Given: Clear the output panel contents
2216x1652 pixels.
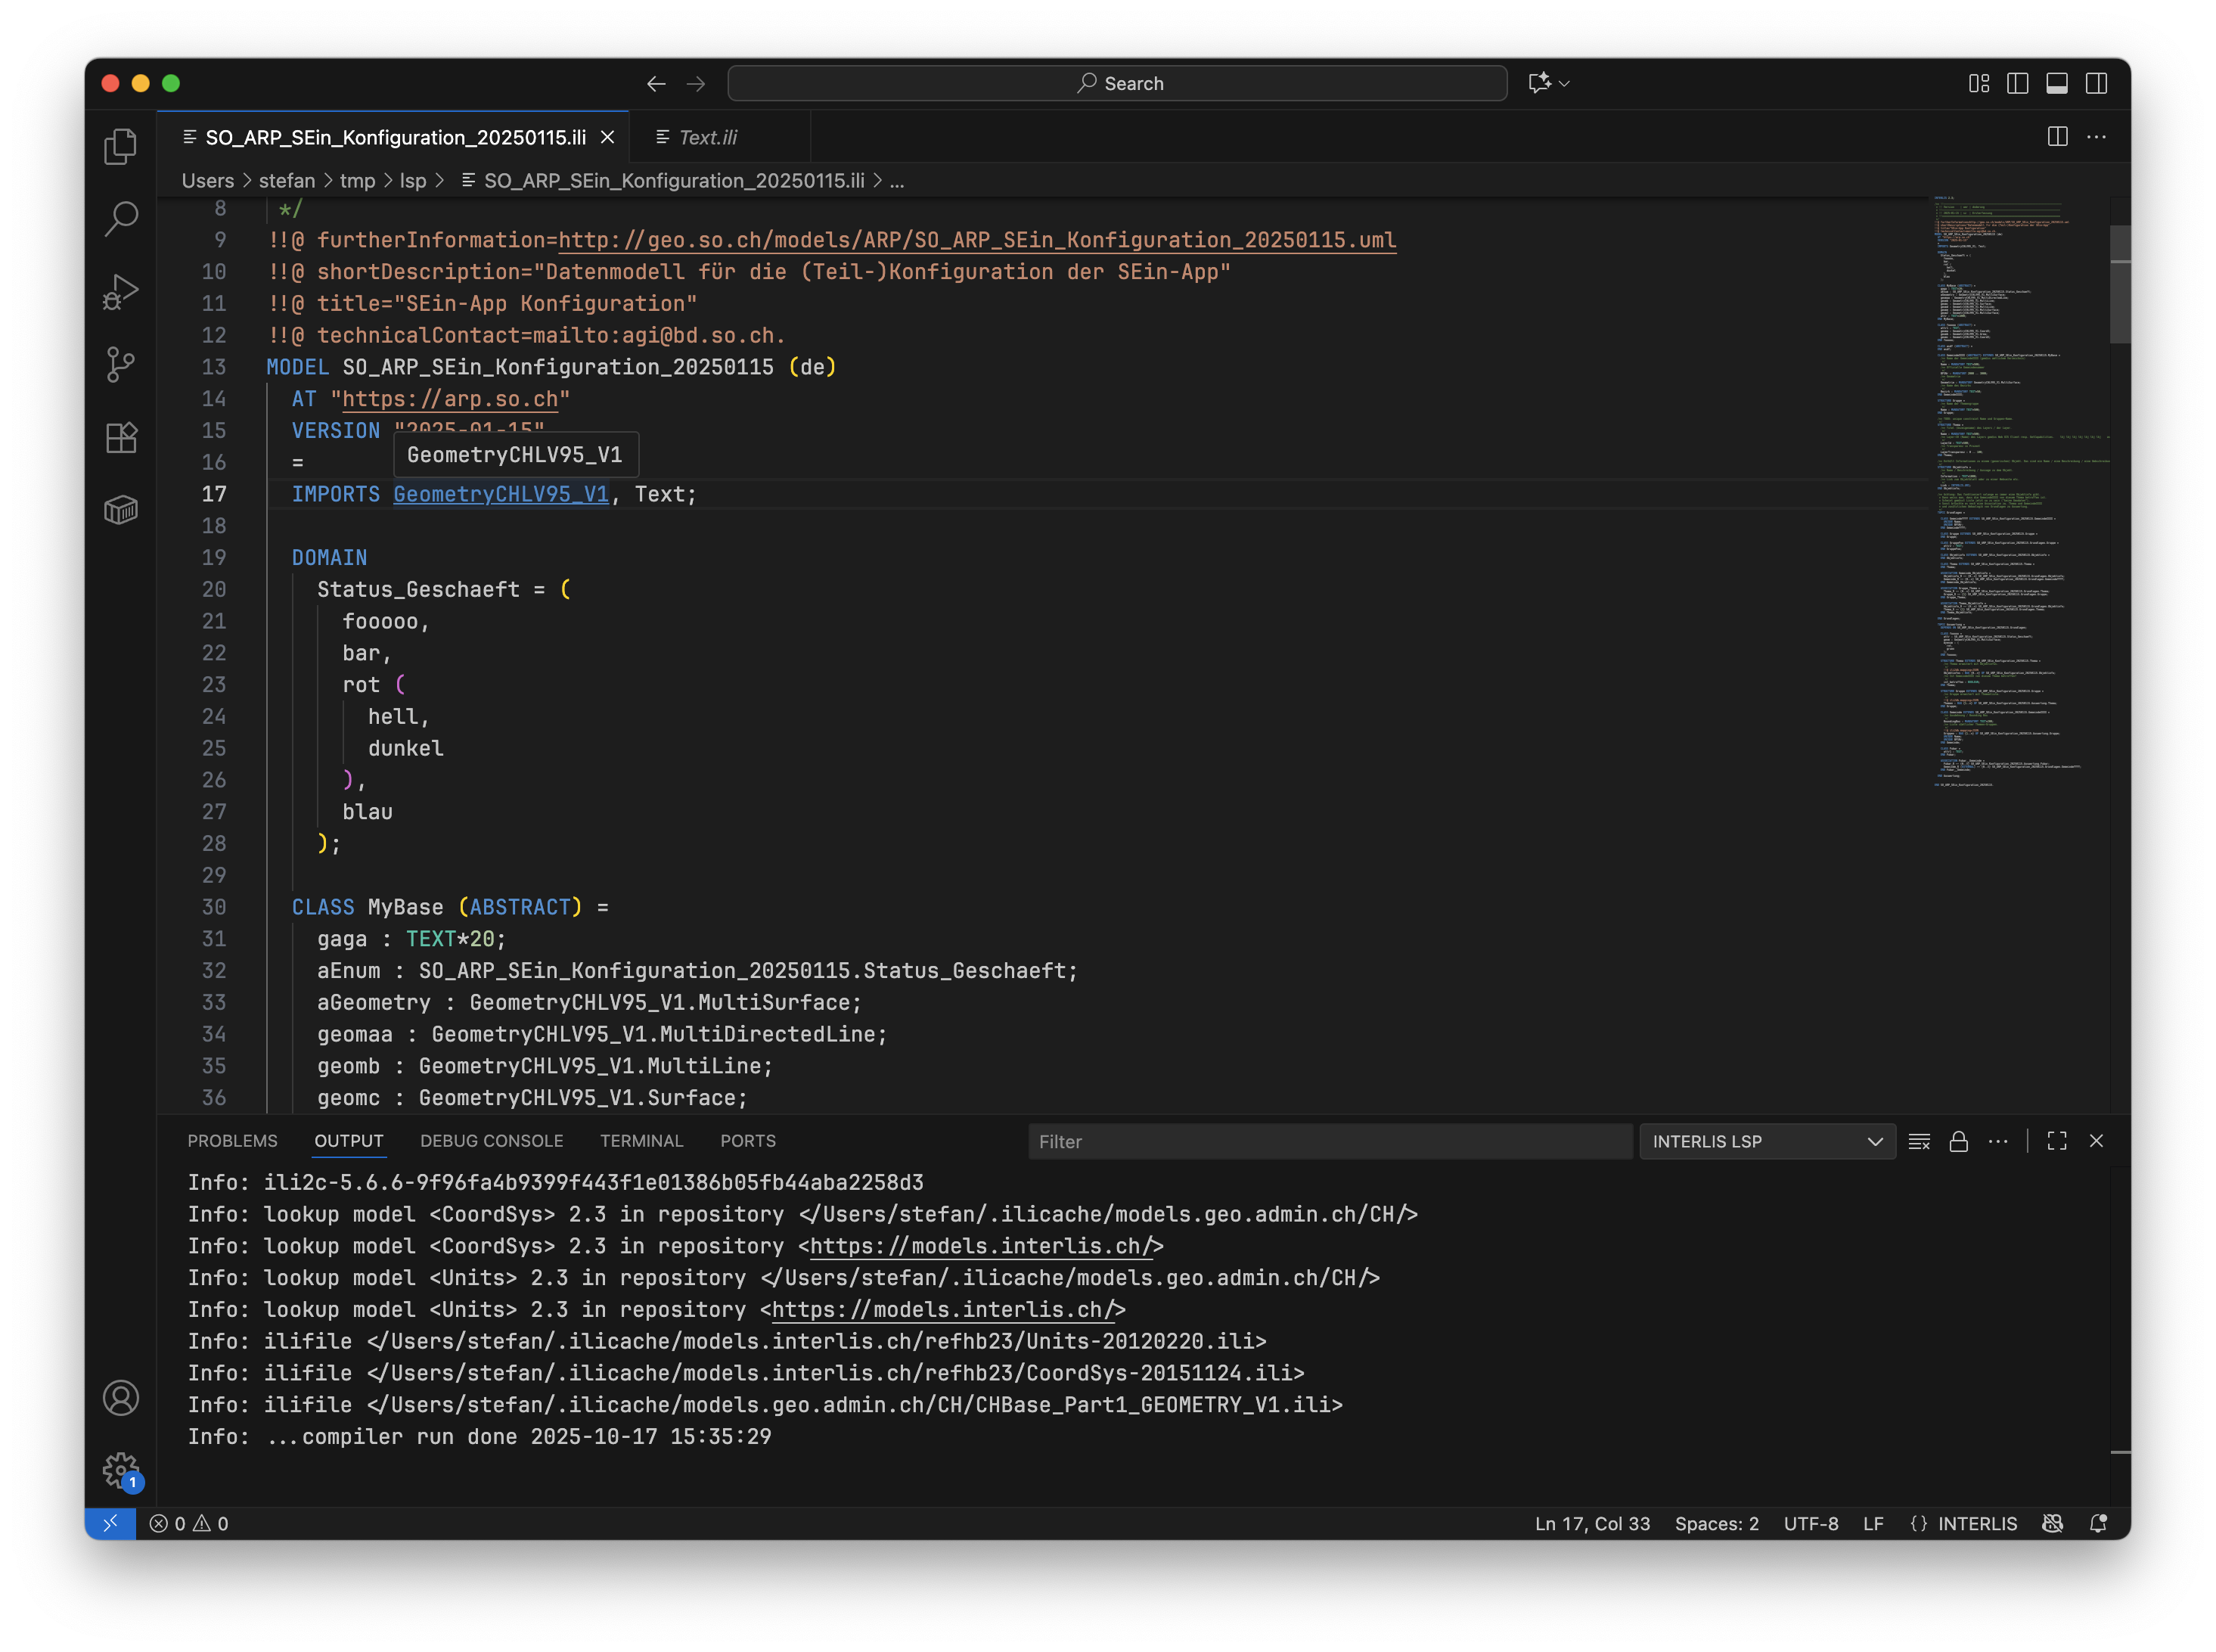Looking at the screenshot, I should (1919, 1141).
